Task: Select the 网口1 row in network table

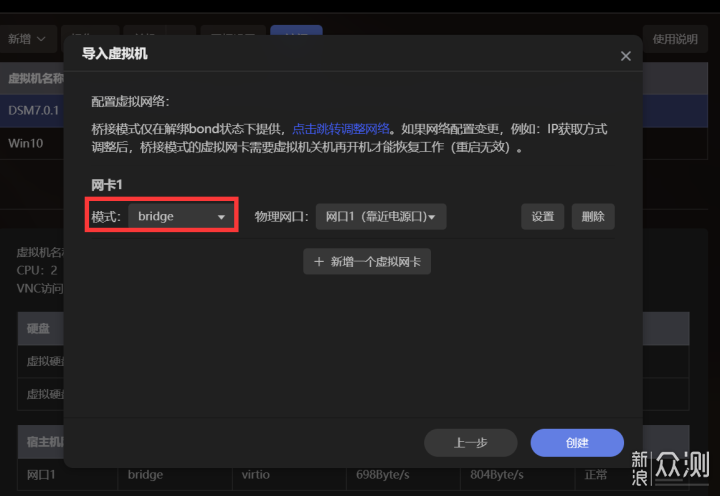Action: pyautogui.click(x=40, y=475)
